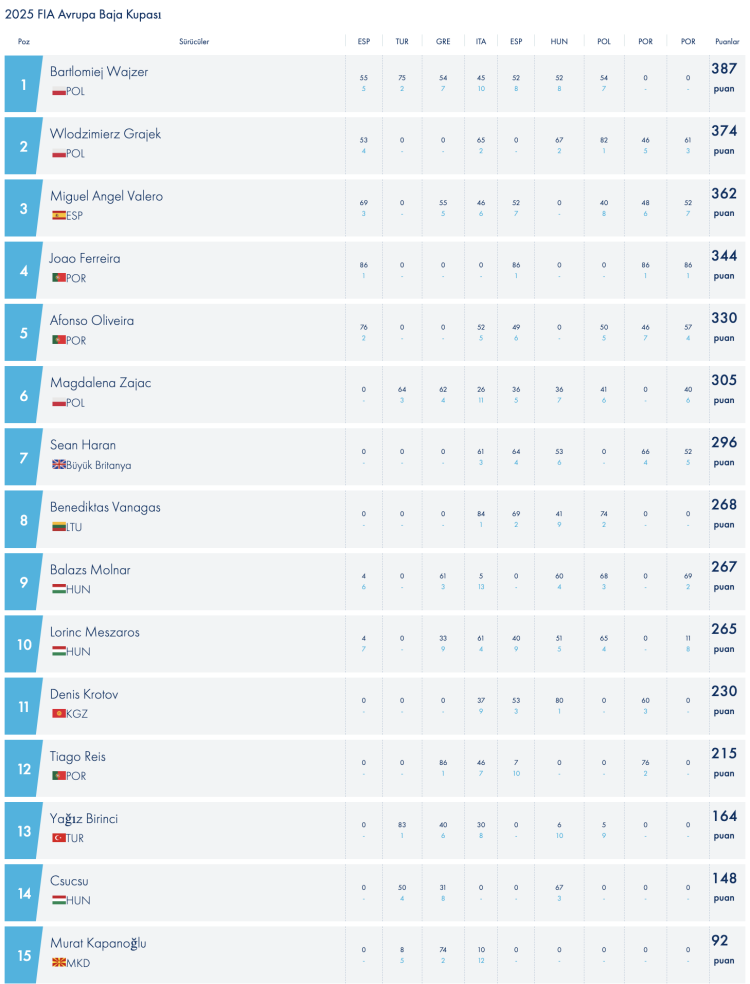Click the TUR round column header
Screen dimensions: 750x984
(402, 42)
